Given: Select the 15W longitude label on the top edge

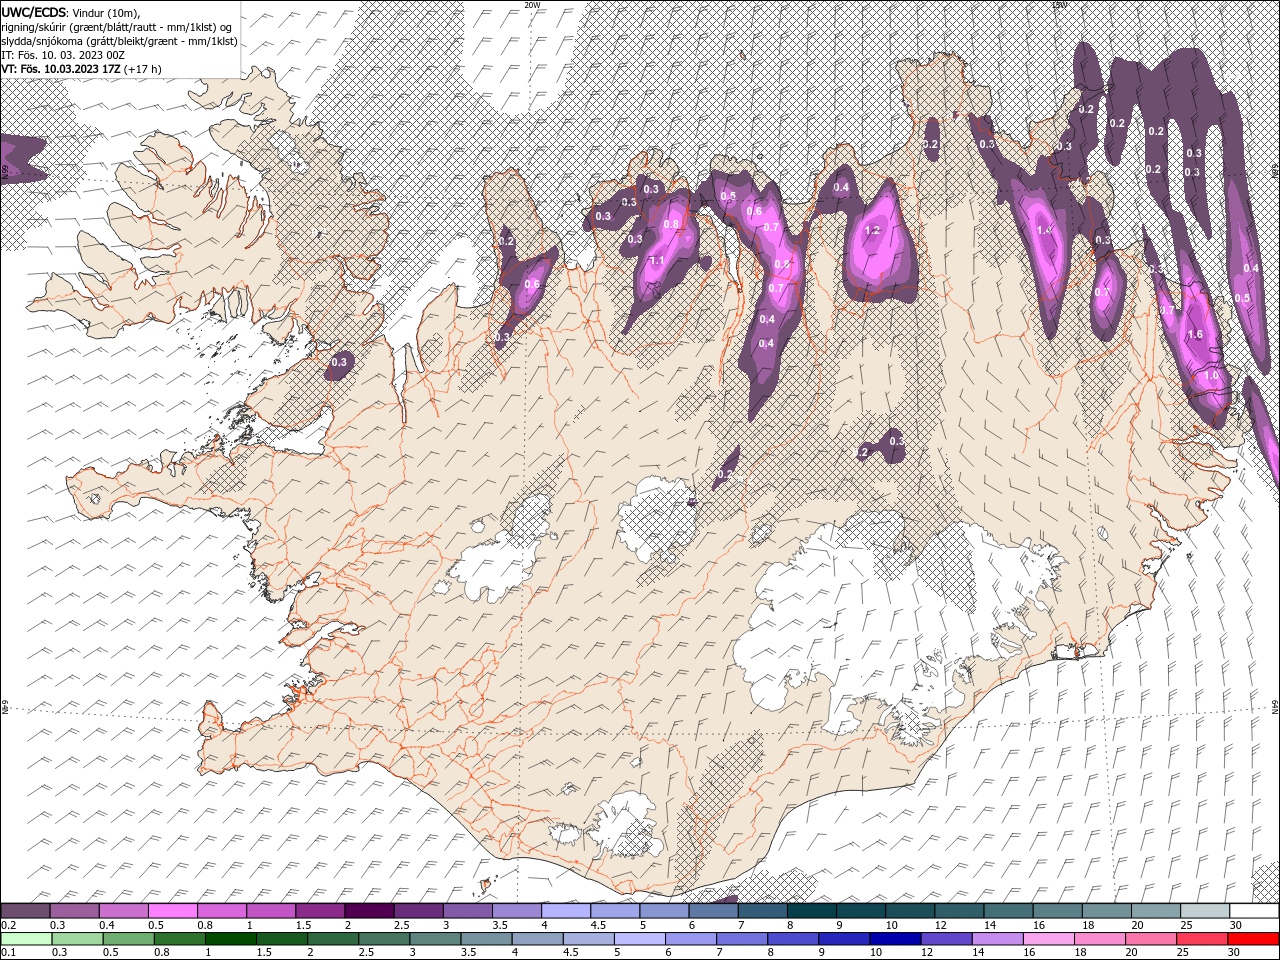Looking at the screenshot, I should point(1059,5).
